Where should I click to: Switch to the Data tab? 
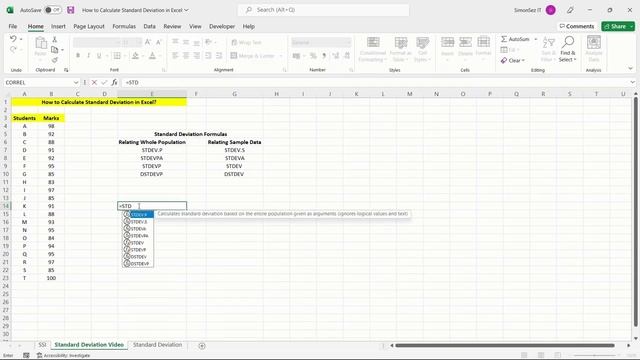point(149,26)
